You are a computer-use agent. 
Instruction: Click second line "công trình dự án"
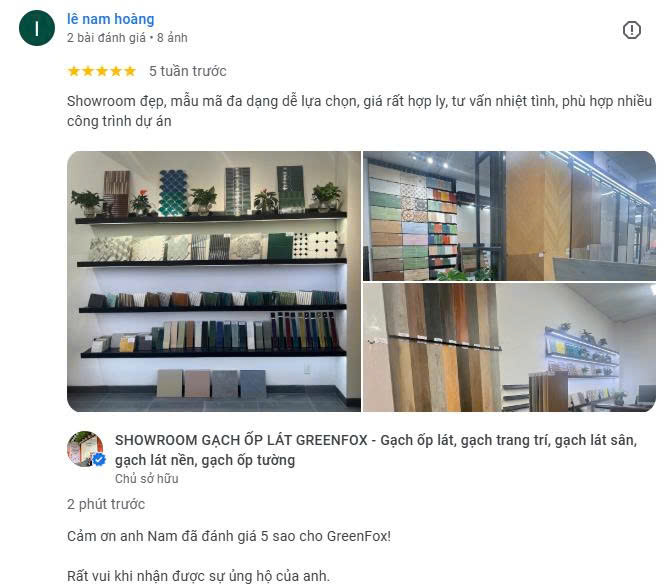tap(119, 121)
